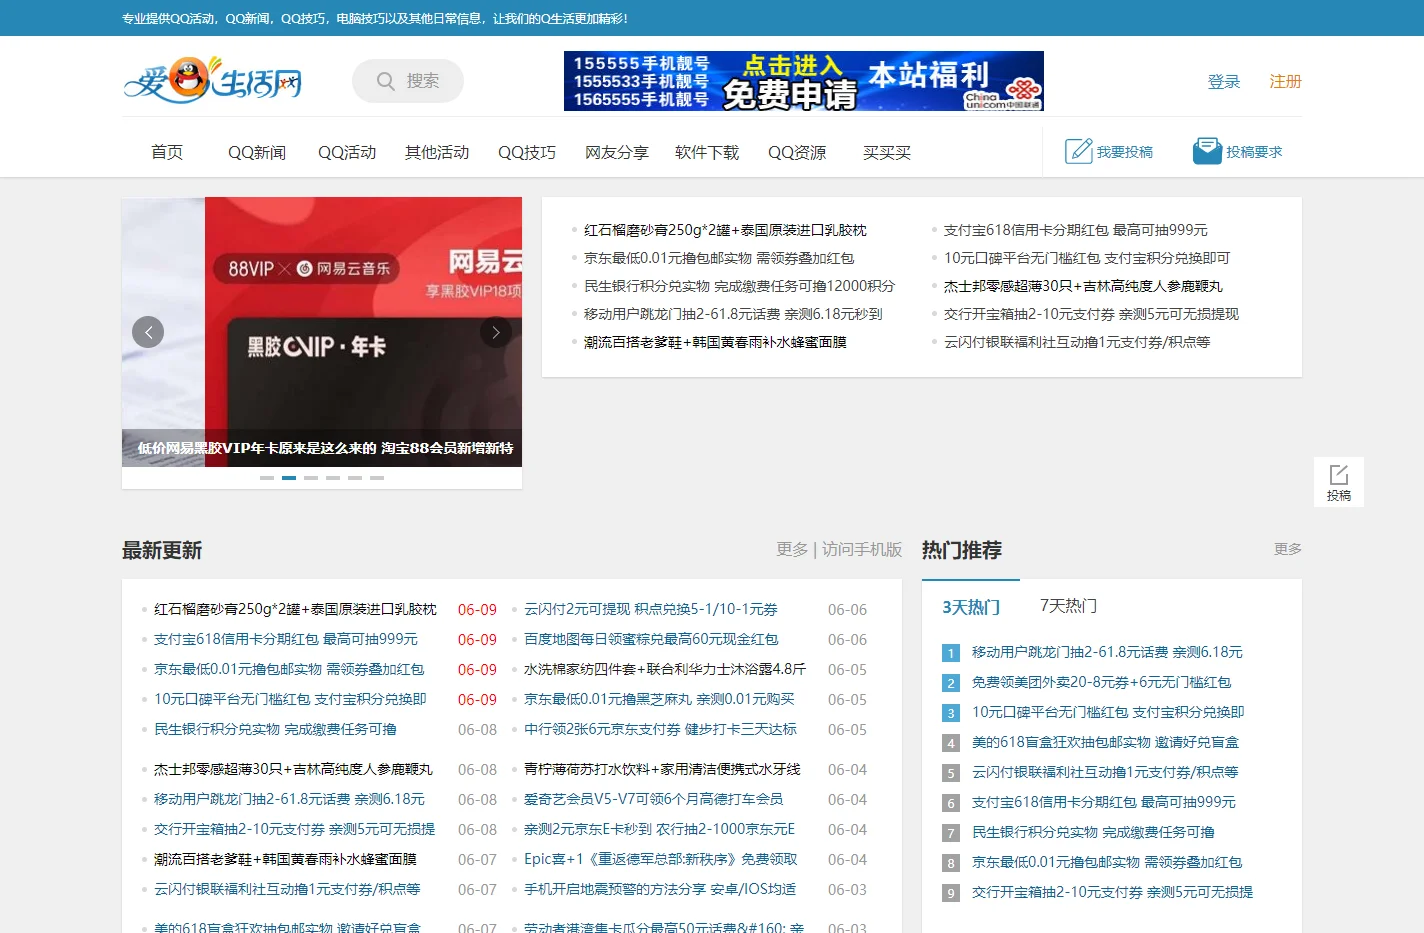Open the QQ活动 navigation item
This screenshot has width=1424, height=933.
(347, 152)
